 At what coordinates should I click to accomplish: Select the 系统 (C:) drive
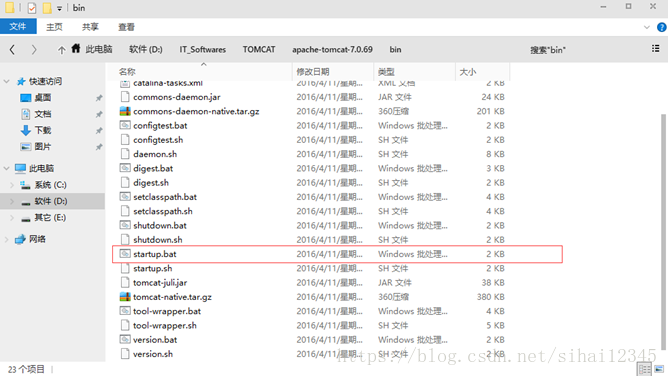coord(50,185)
